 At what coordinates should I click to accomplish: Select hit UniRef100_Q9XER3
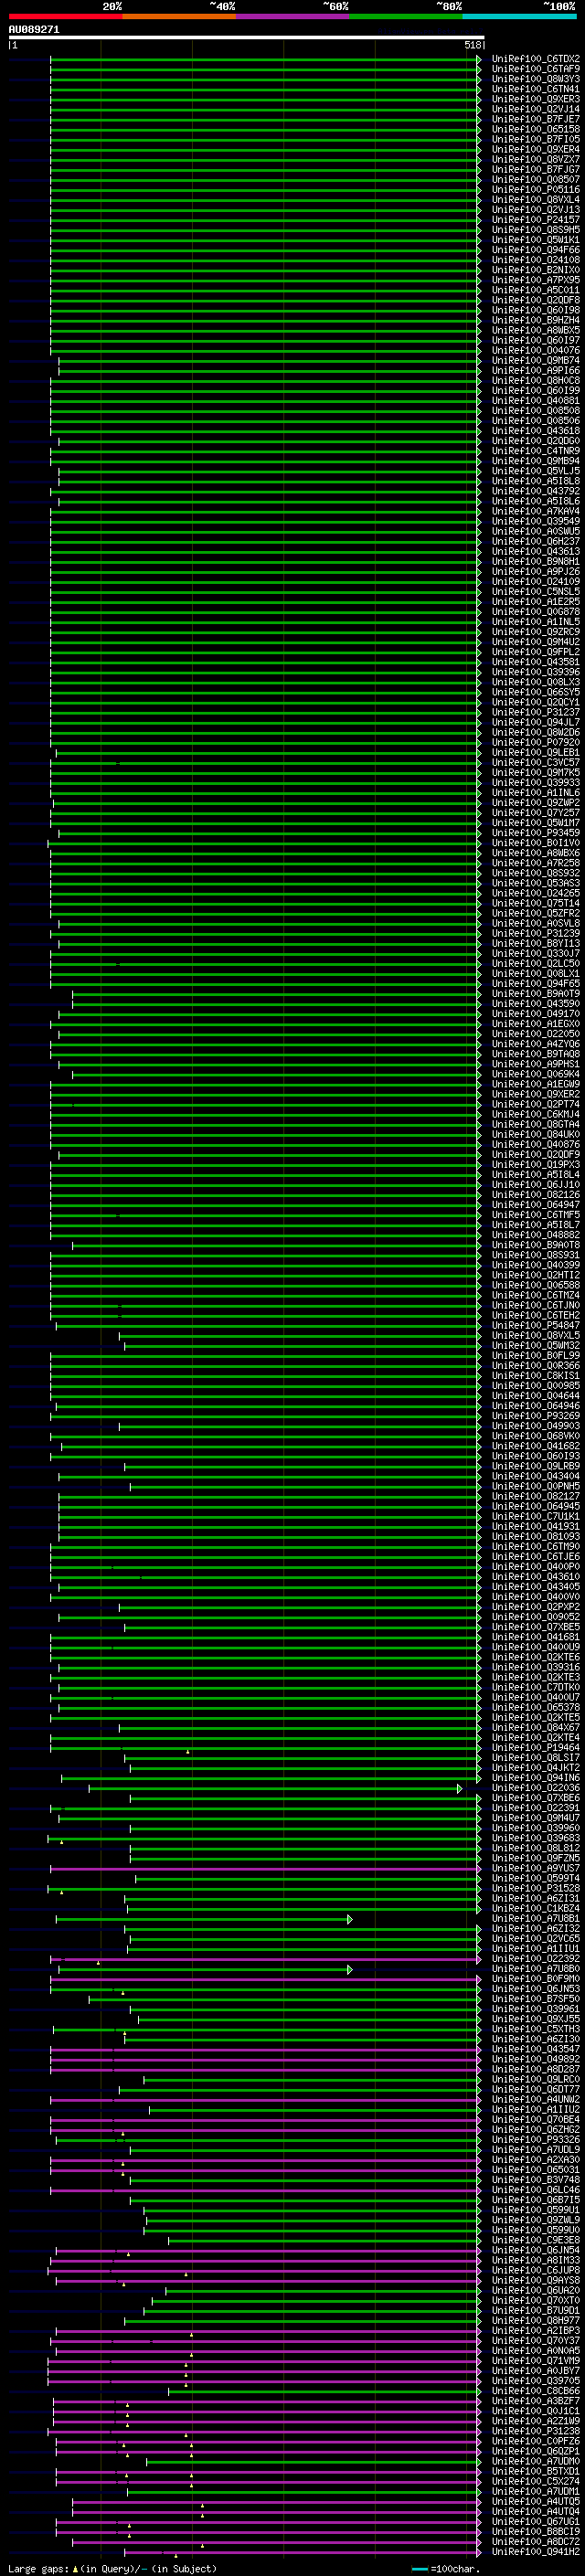pos(536,99)
